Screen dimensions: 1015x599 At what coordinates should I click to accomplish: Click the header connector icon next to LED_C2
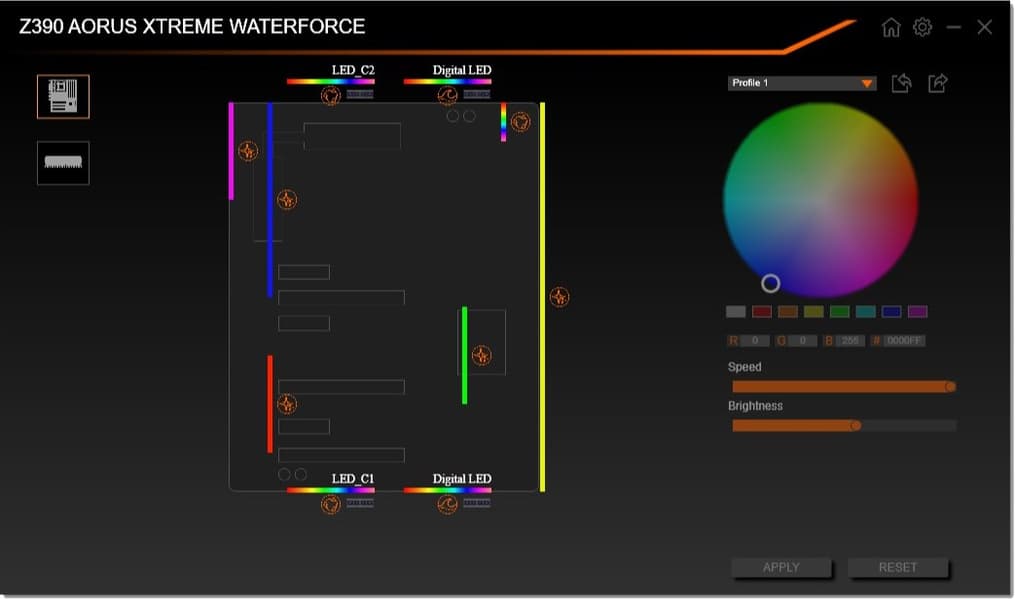coord(360,94)
